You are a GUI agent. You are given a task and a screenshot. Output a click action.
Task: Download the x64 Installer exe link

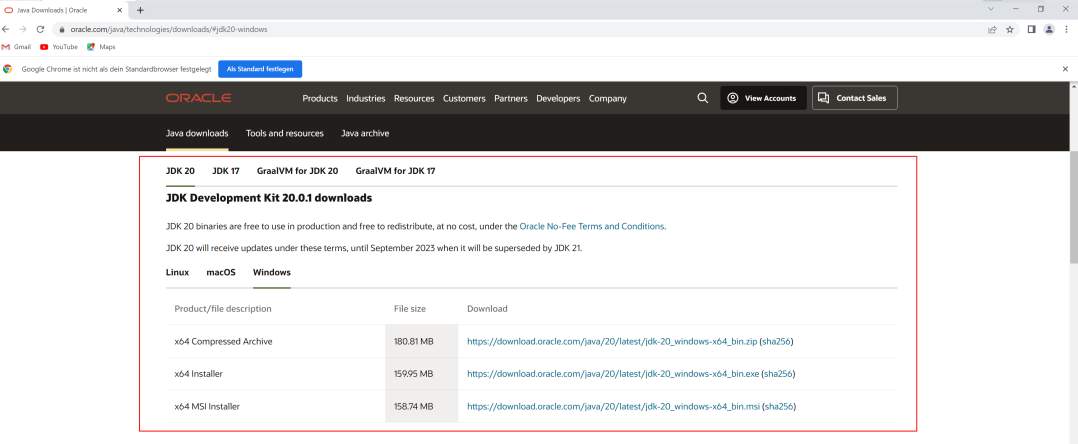pyautogui.click(x=613, y=374)
